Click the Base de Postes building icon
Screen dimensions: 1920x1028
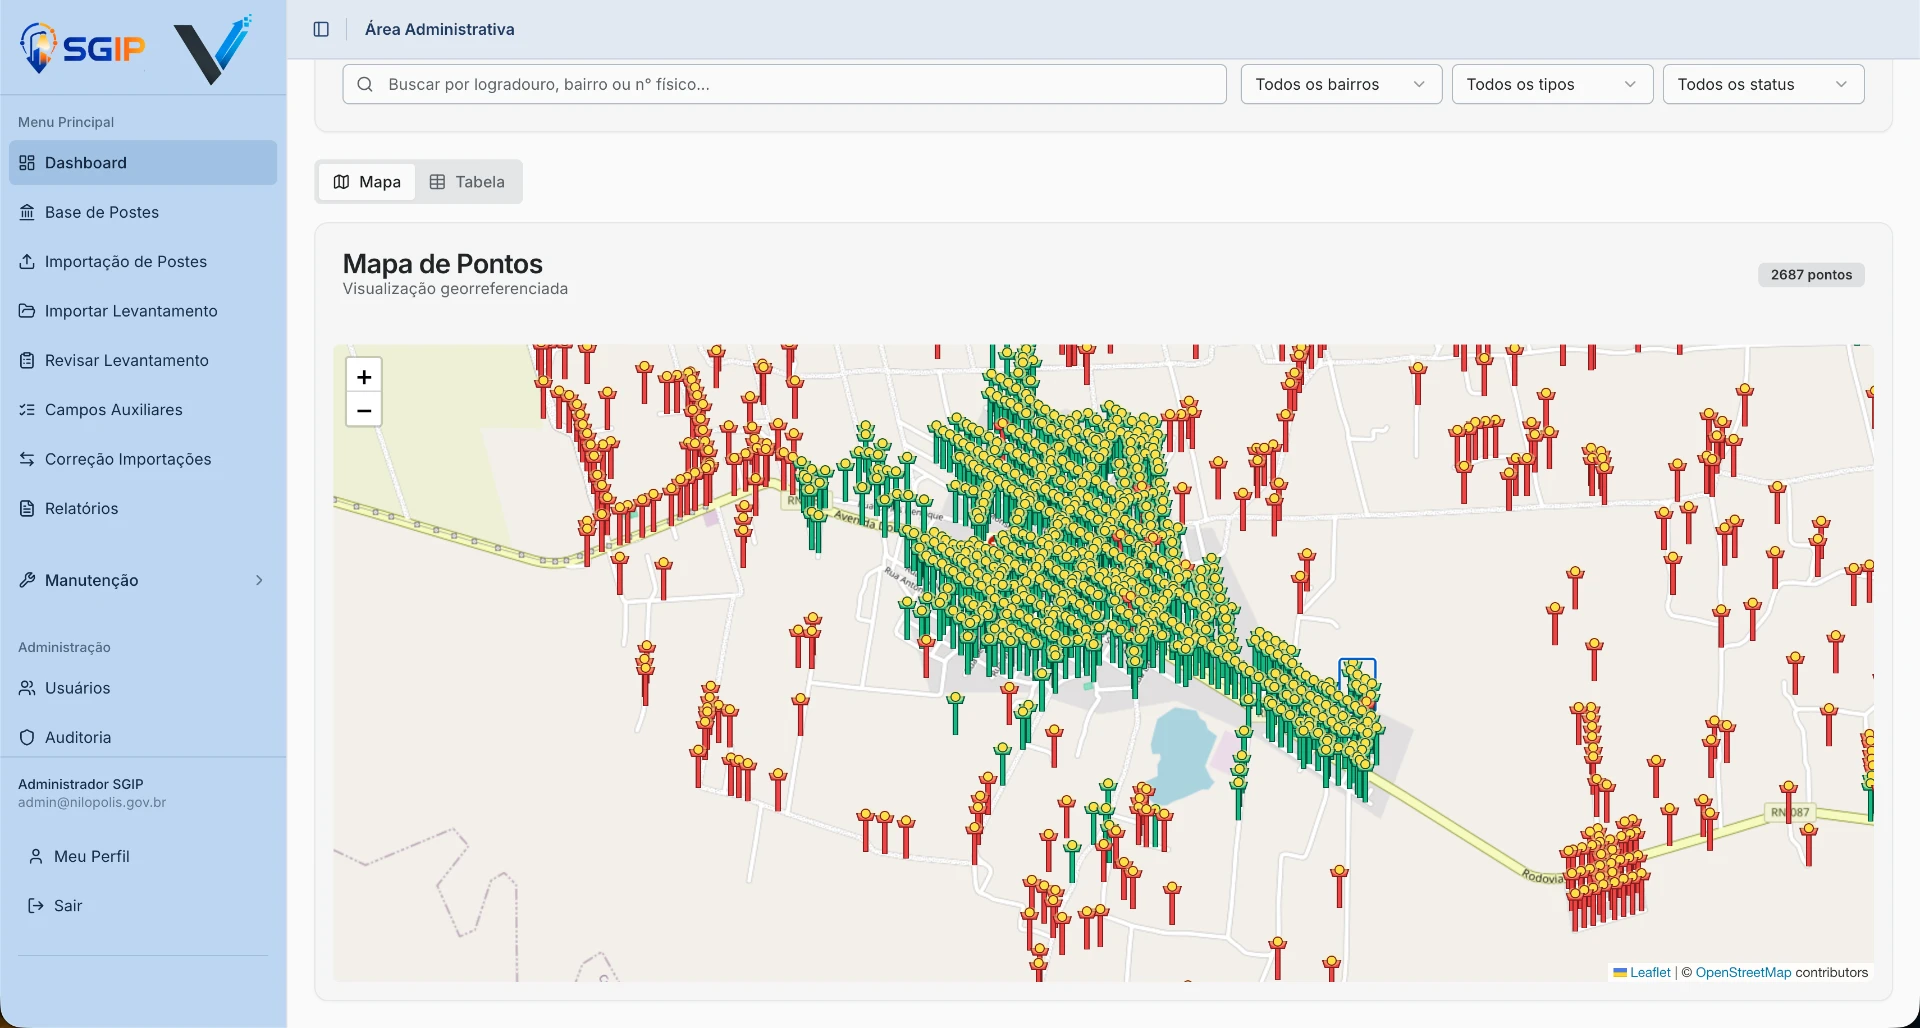[x=27, y=212]
